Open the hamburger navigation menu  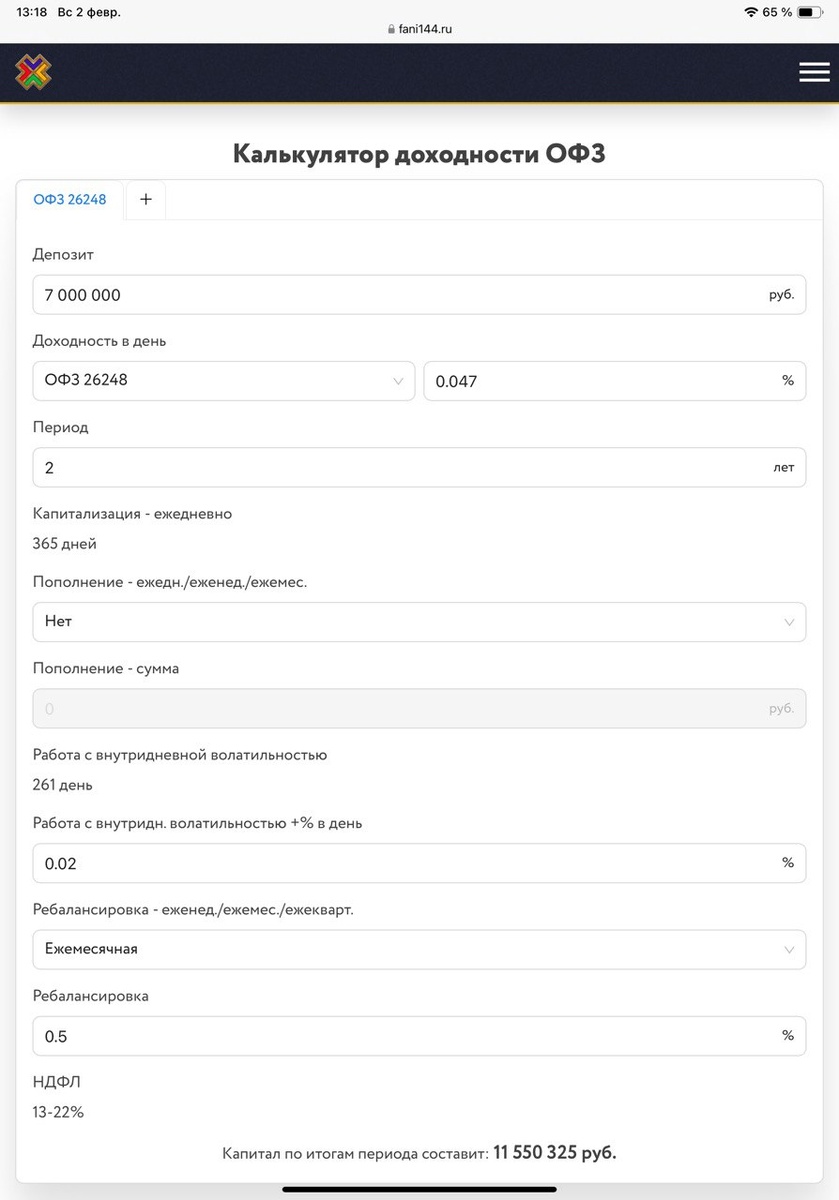click(814, 72)
